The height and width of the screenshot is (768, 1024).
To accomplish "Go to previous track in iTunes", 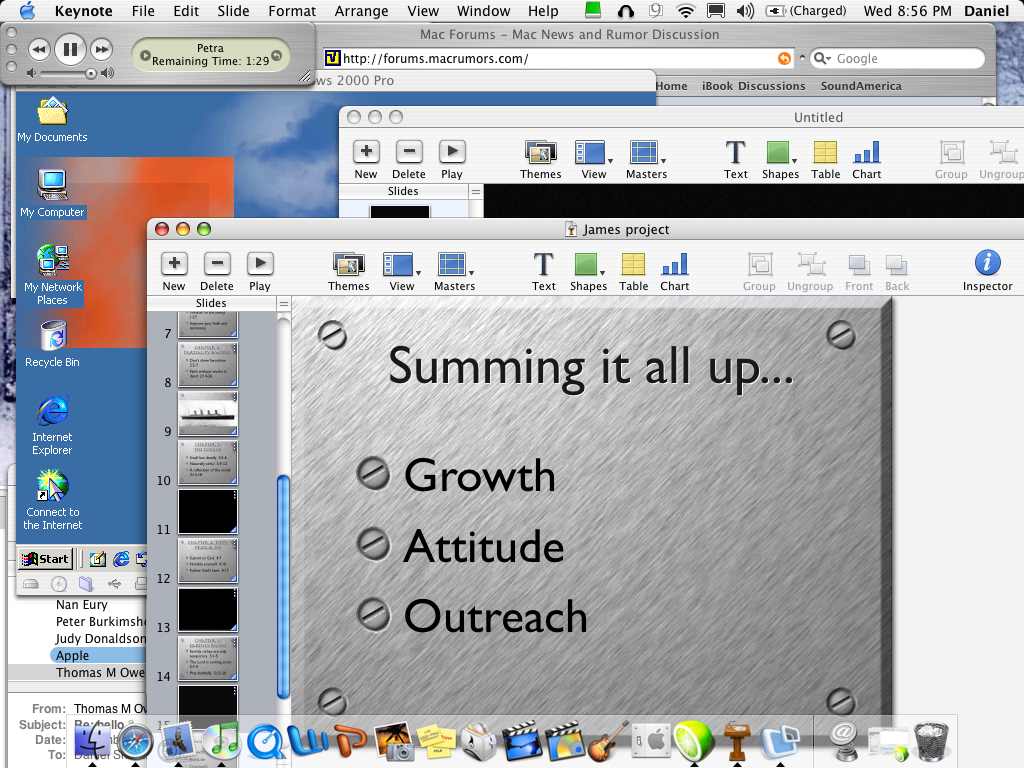I will point(40,50).
